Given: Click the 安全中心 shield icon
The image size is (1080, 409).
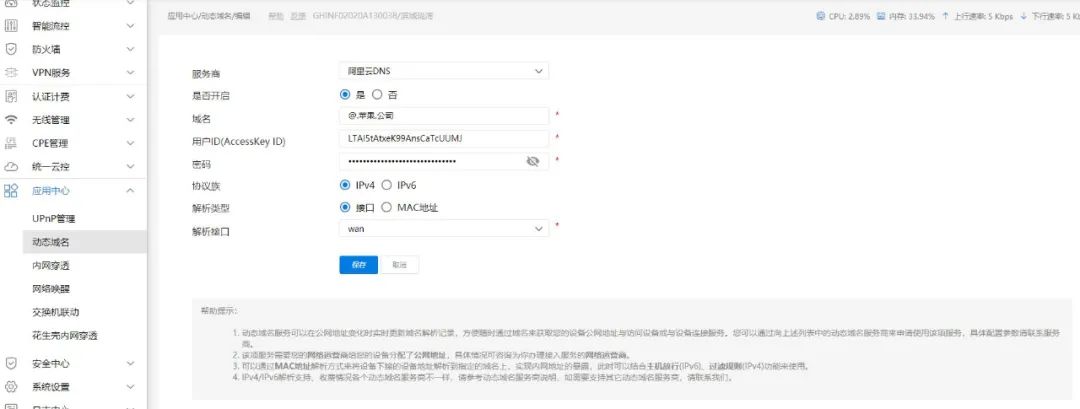Looking at the screenshot, I should pyautogui.click(x=11, y=363).
